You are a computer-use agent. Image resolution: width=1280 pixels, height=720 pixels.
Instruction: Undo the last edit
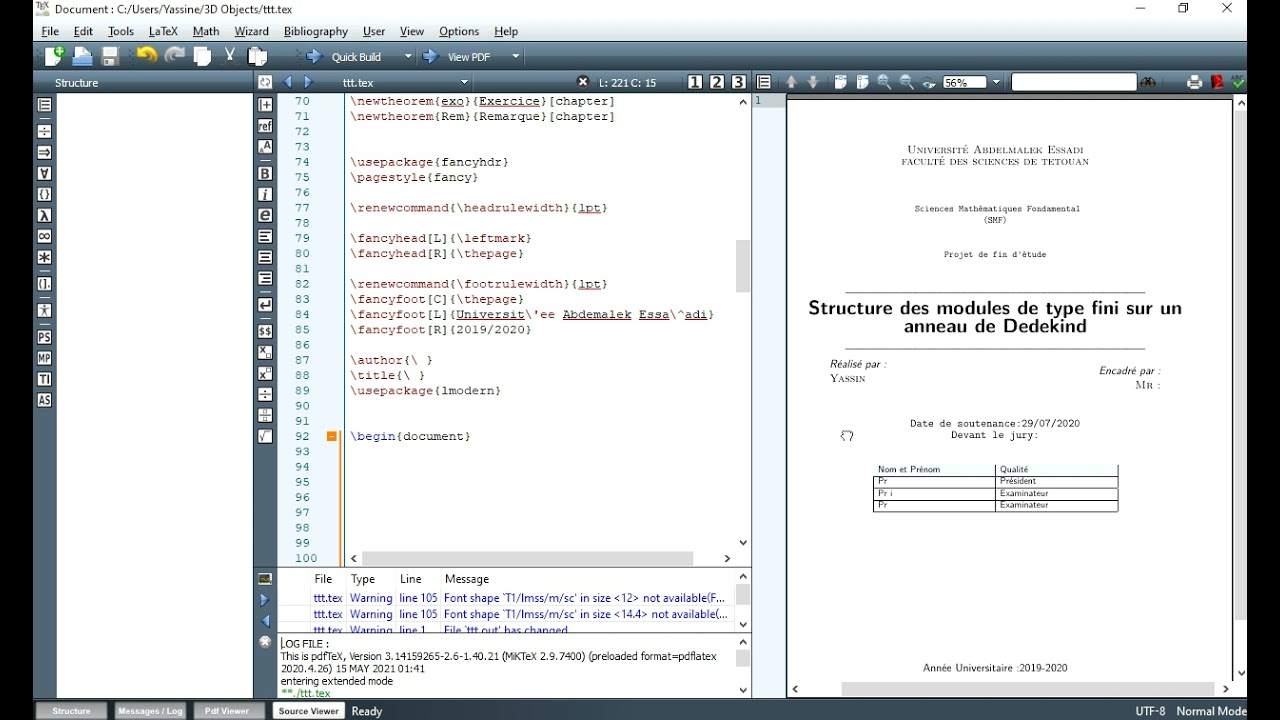point(147,57)
